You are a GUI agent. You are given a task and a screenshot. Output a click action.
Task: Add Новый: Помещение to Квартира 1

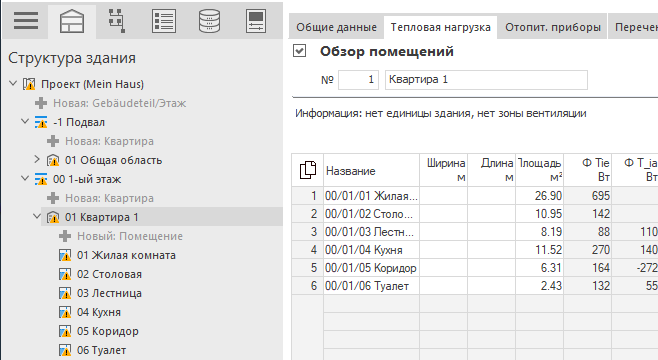pyautogui.click(x=130, y=236)
